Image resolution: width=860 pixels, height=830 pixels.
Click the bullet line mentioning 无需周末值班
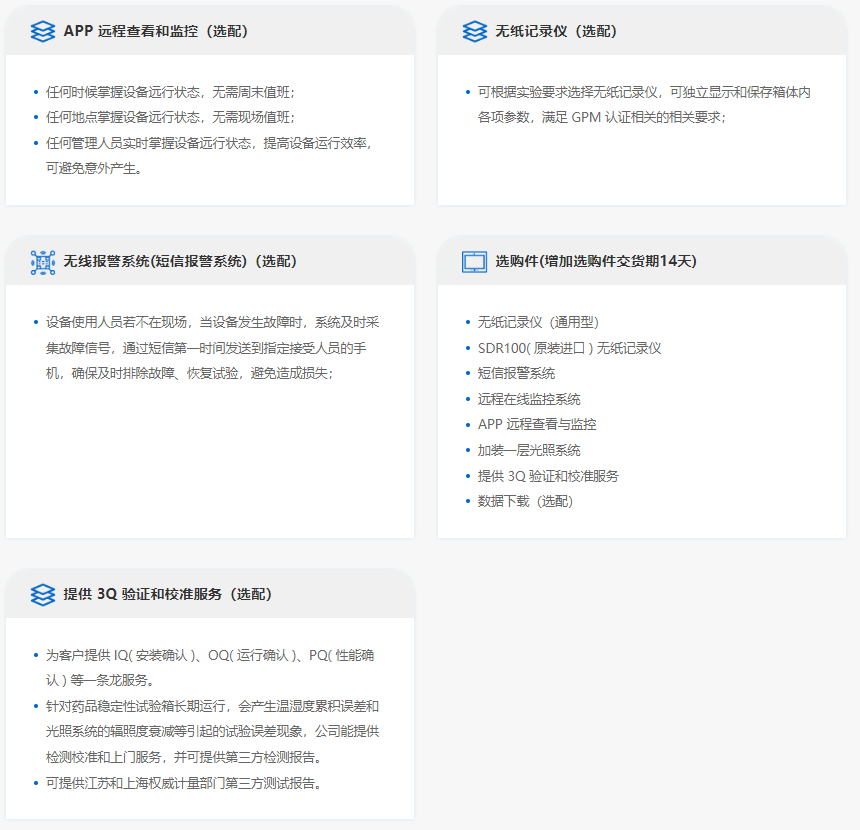[x=170, y=92]
